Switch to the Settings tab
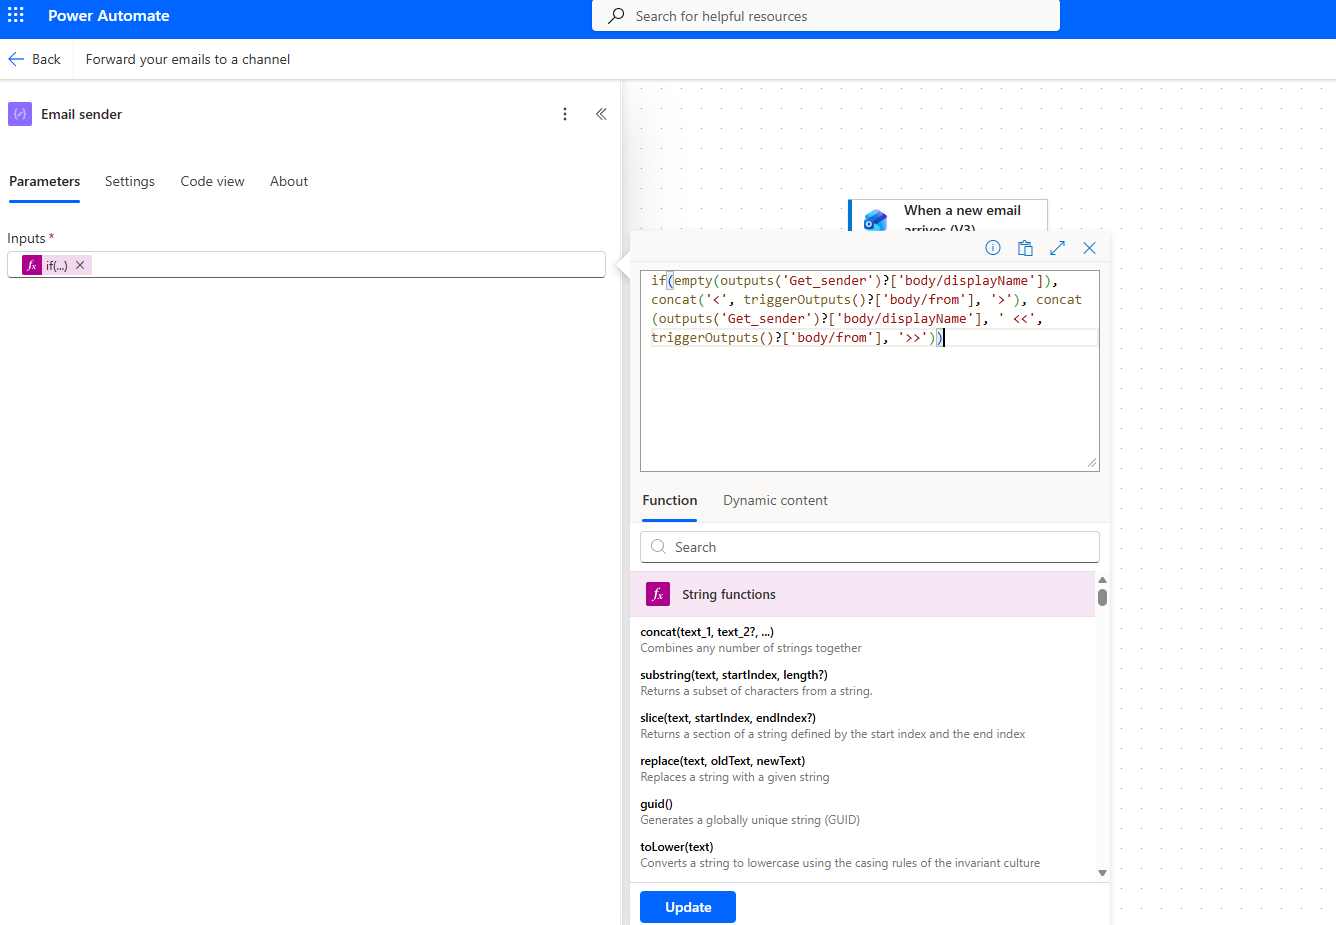The width and height of the screenshot is (1336, 925). (x=130, y=181)
